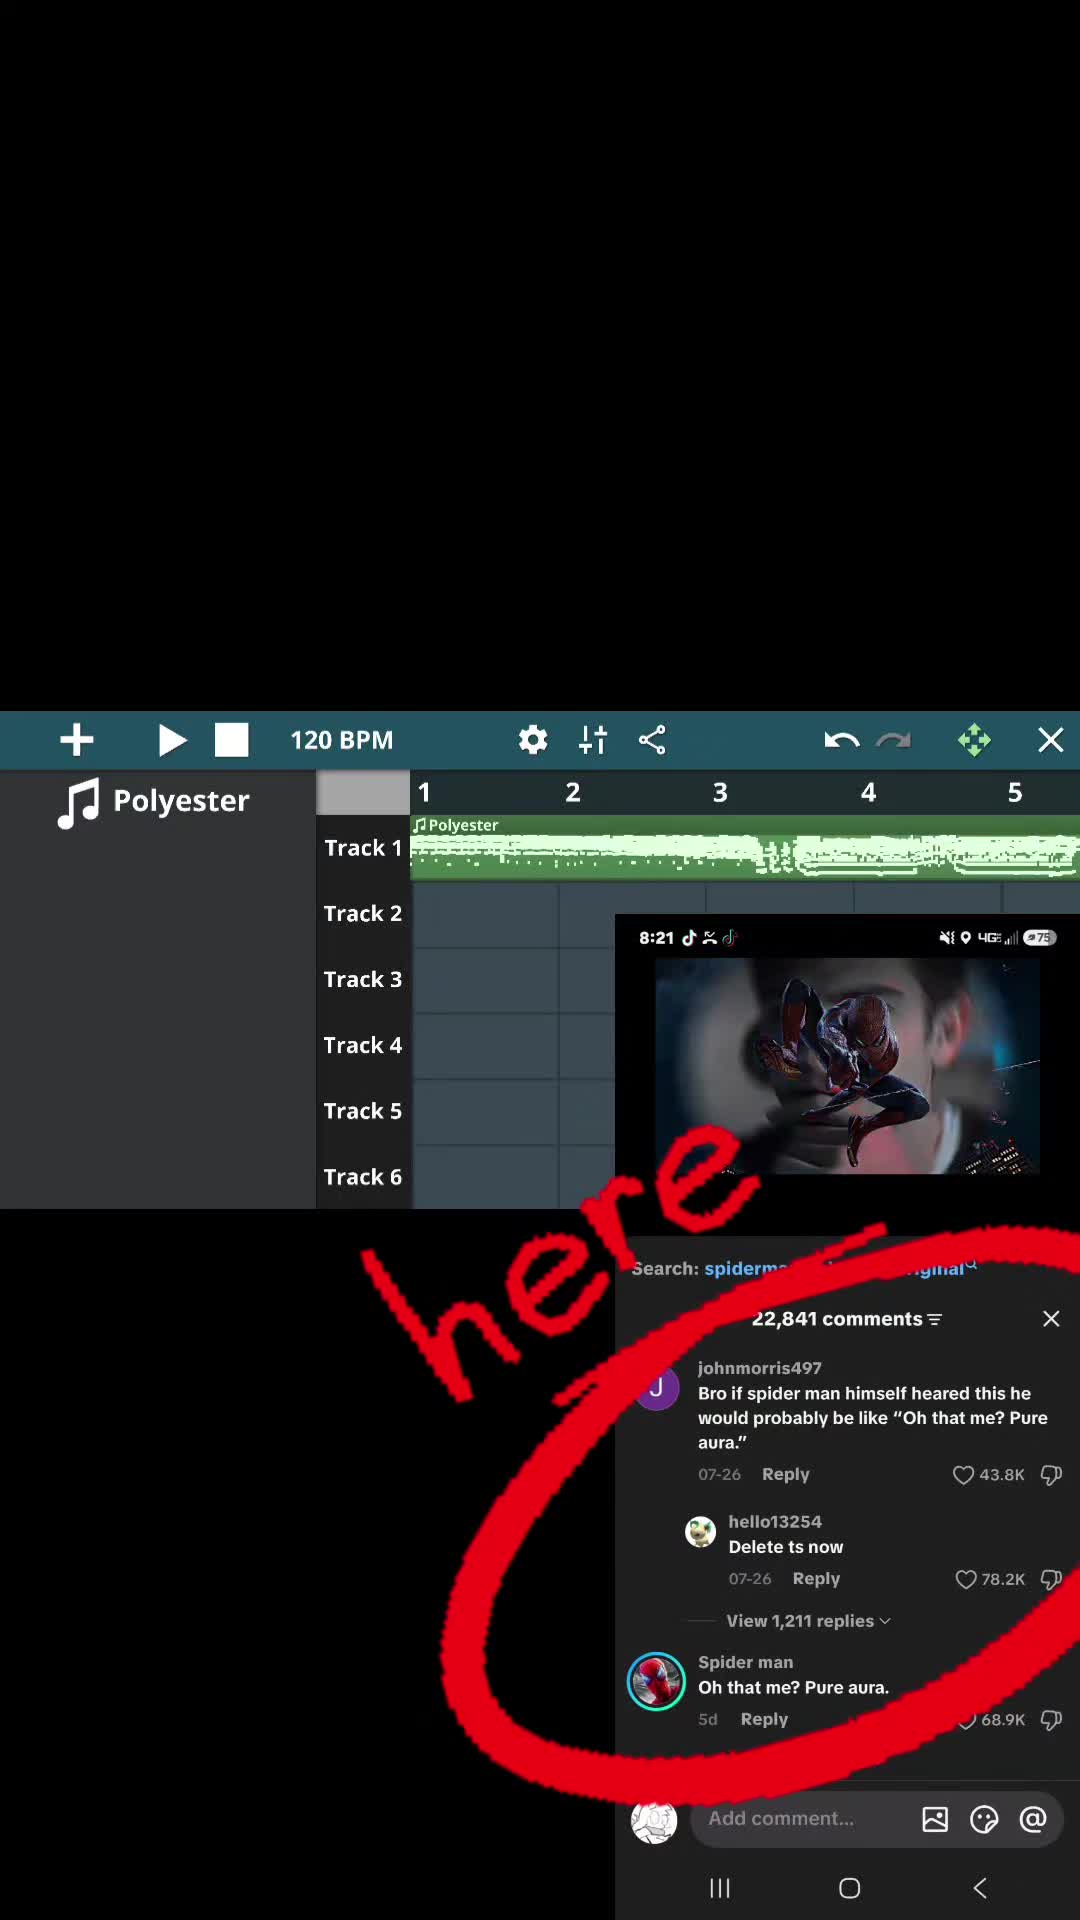The width and height of the screenshot is (1080, 1920).
Task: Select the Polyester clip on Track 1
Action: (x=745, y=848)
